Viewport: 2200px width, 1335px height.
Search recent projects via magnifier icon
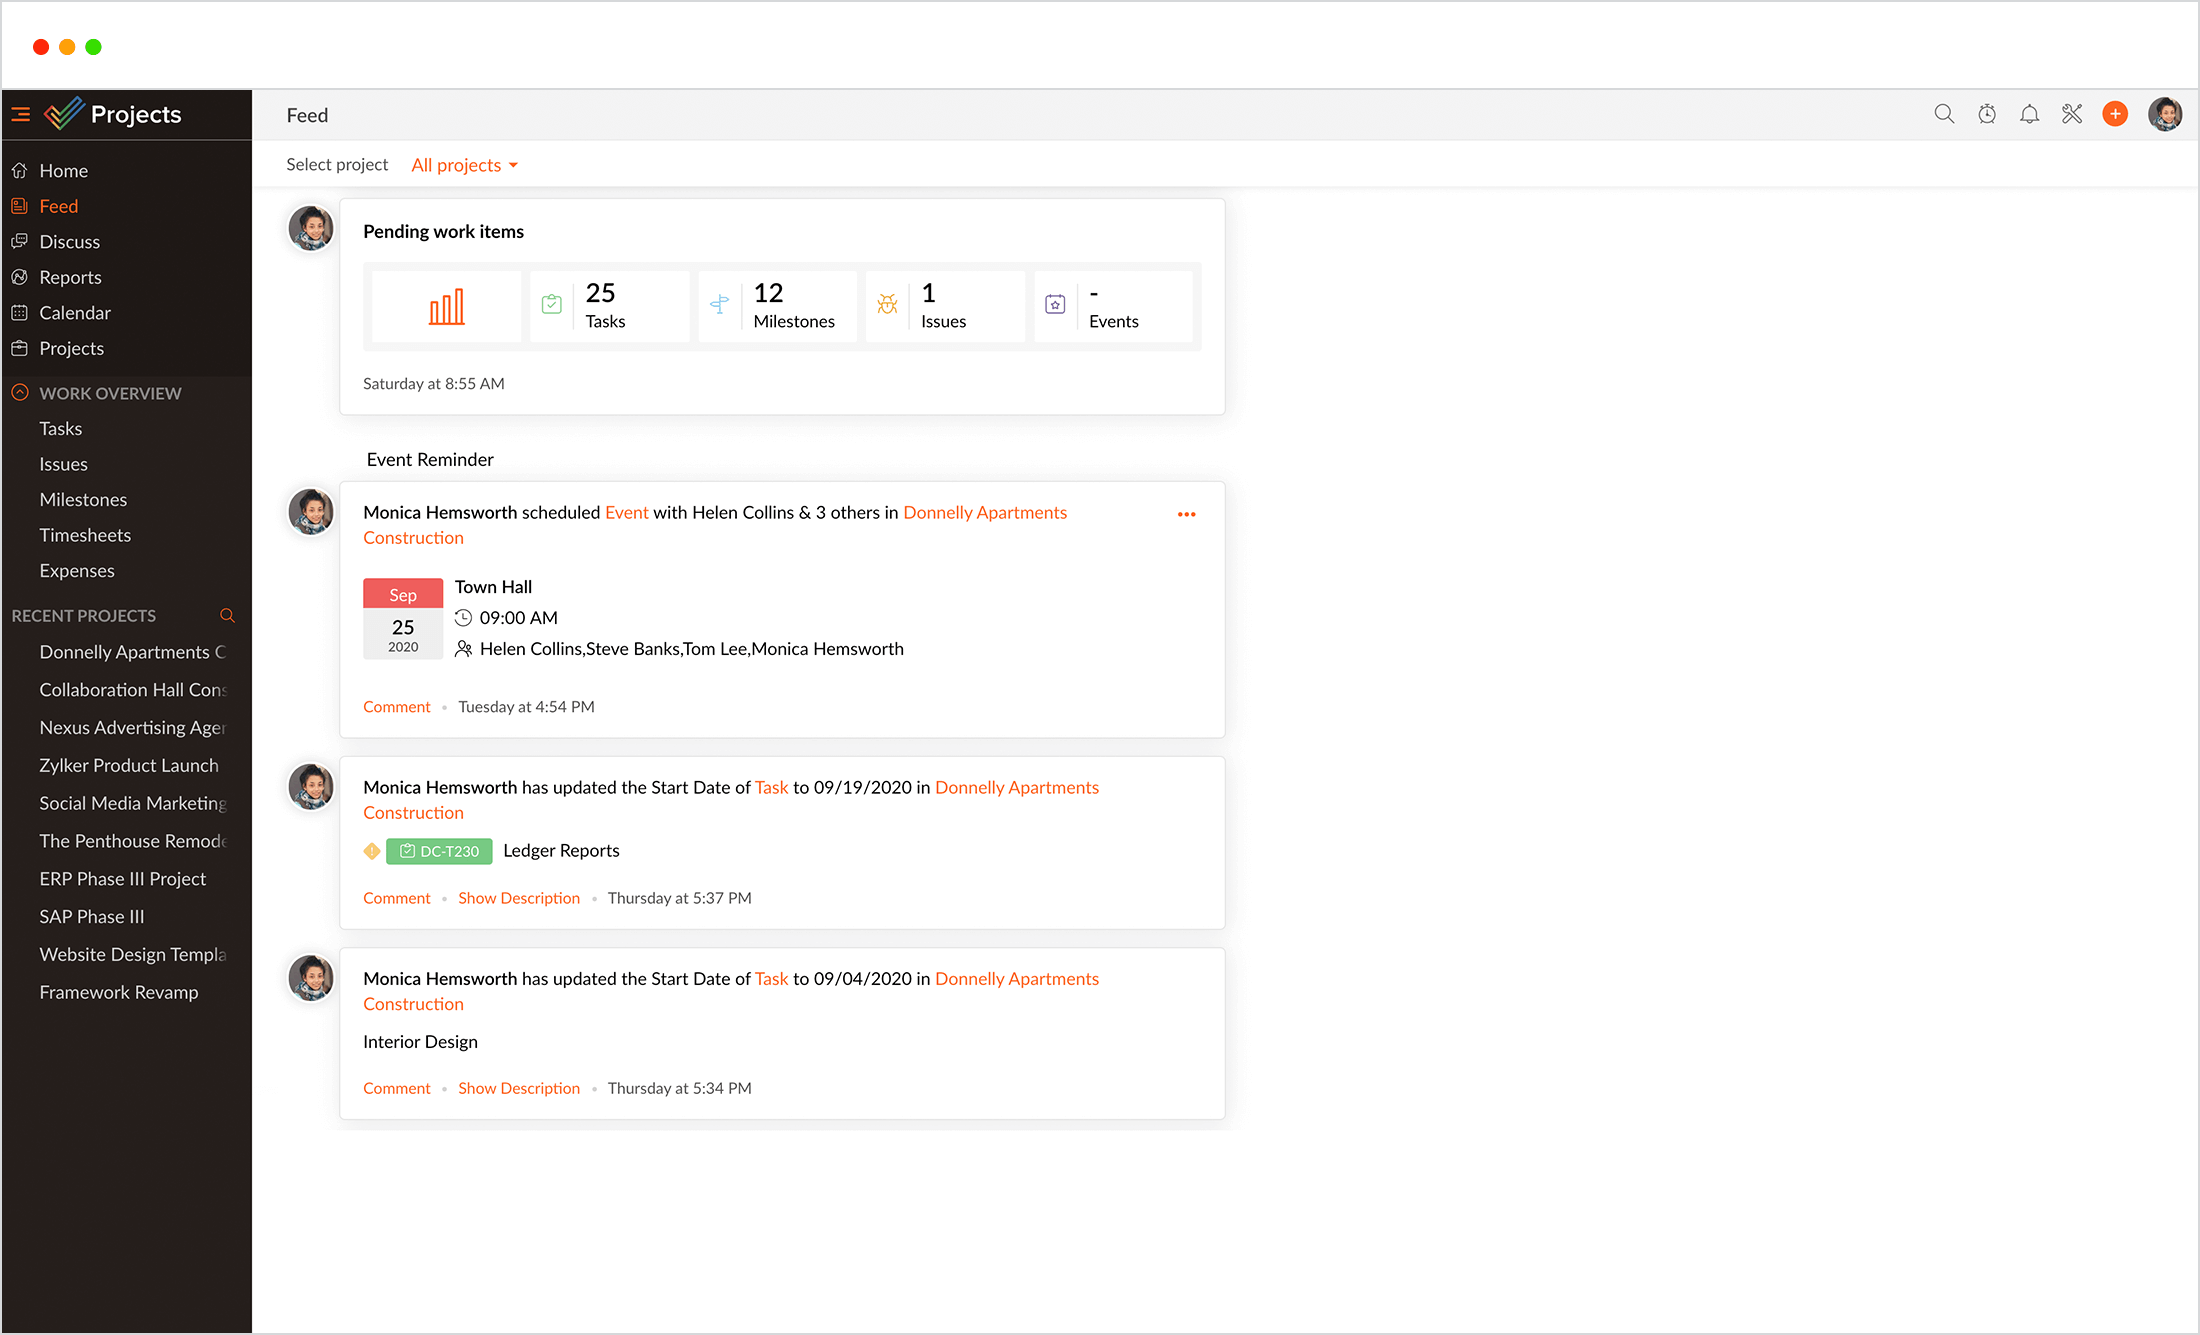[227, 616]
